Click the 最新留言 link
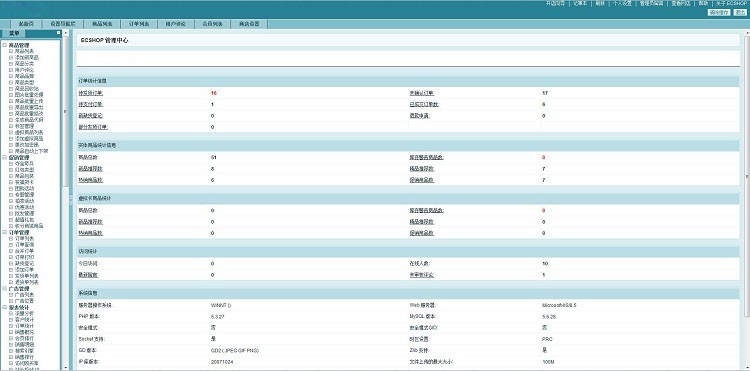This screenshot has width=750, height=371. click(x=89, y=275)
